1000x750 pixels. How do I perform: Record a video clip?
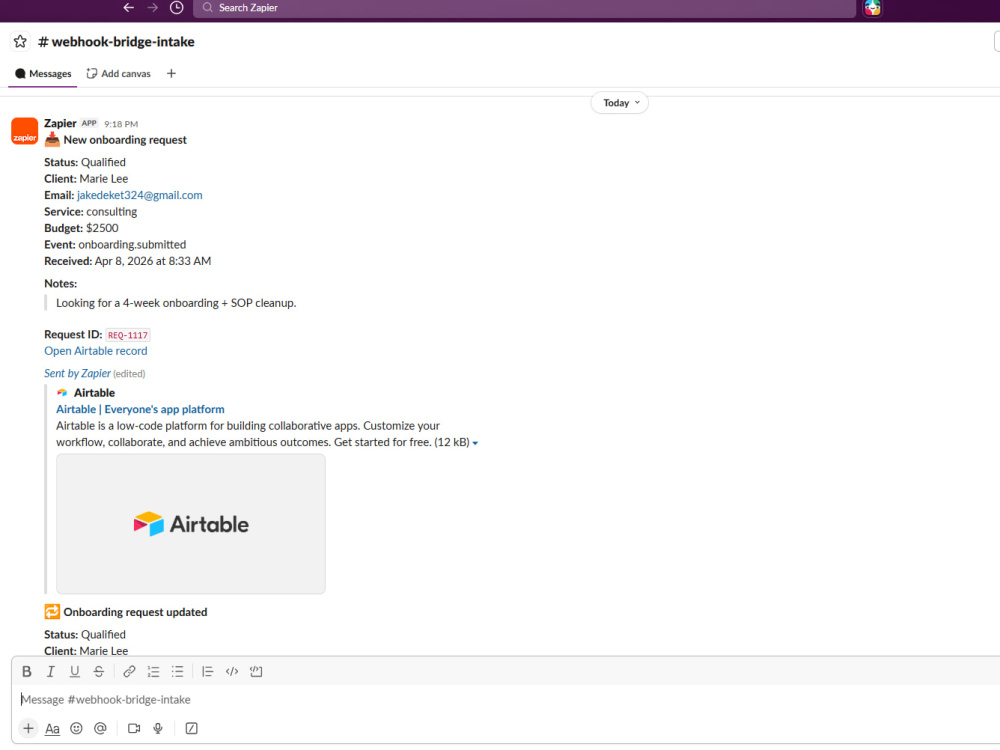(x=134, y=728)
